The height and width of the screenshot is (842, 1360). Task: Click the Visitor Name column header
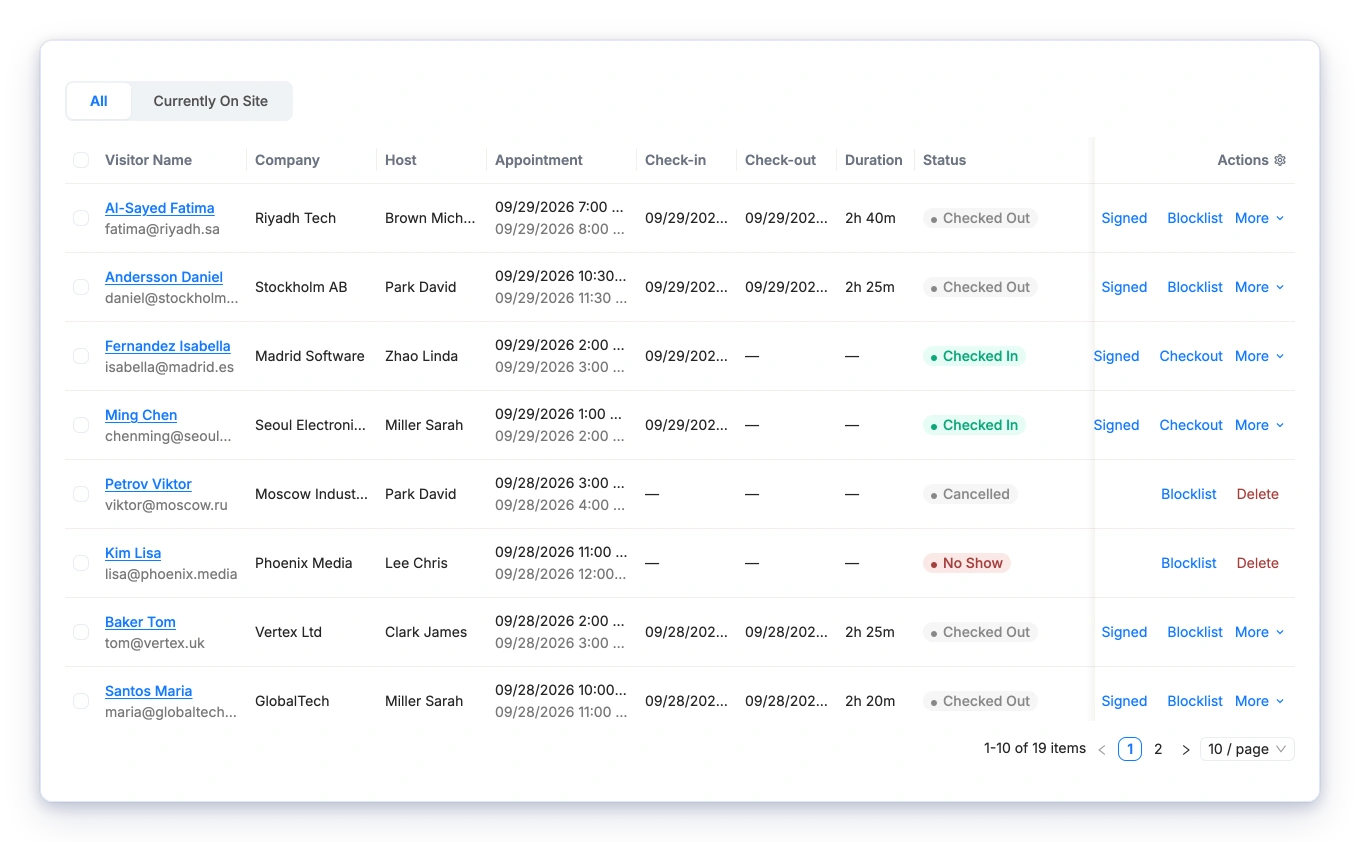pos(148,160)
